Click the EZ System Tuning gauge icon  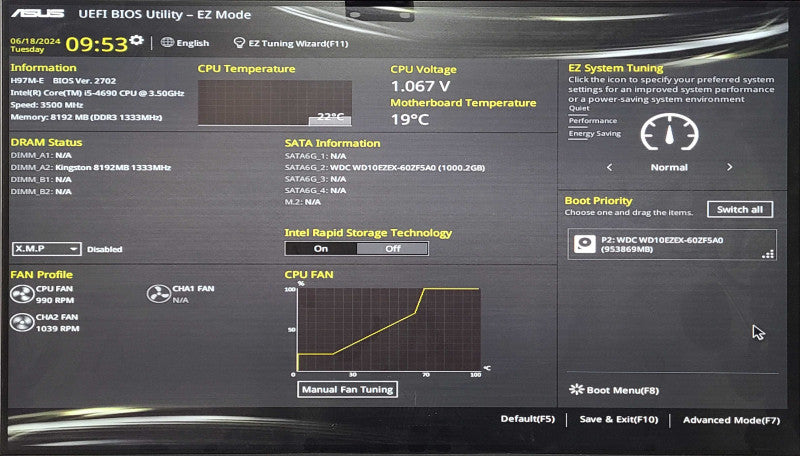tap(669, 132)
